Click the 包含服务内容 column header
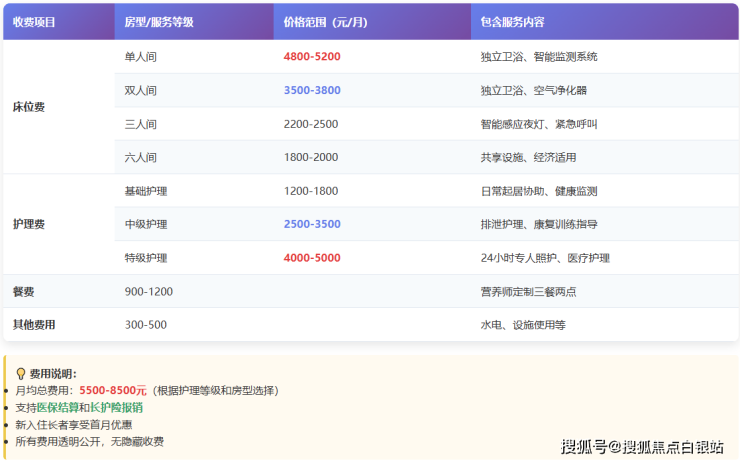 click(515, 21)
